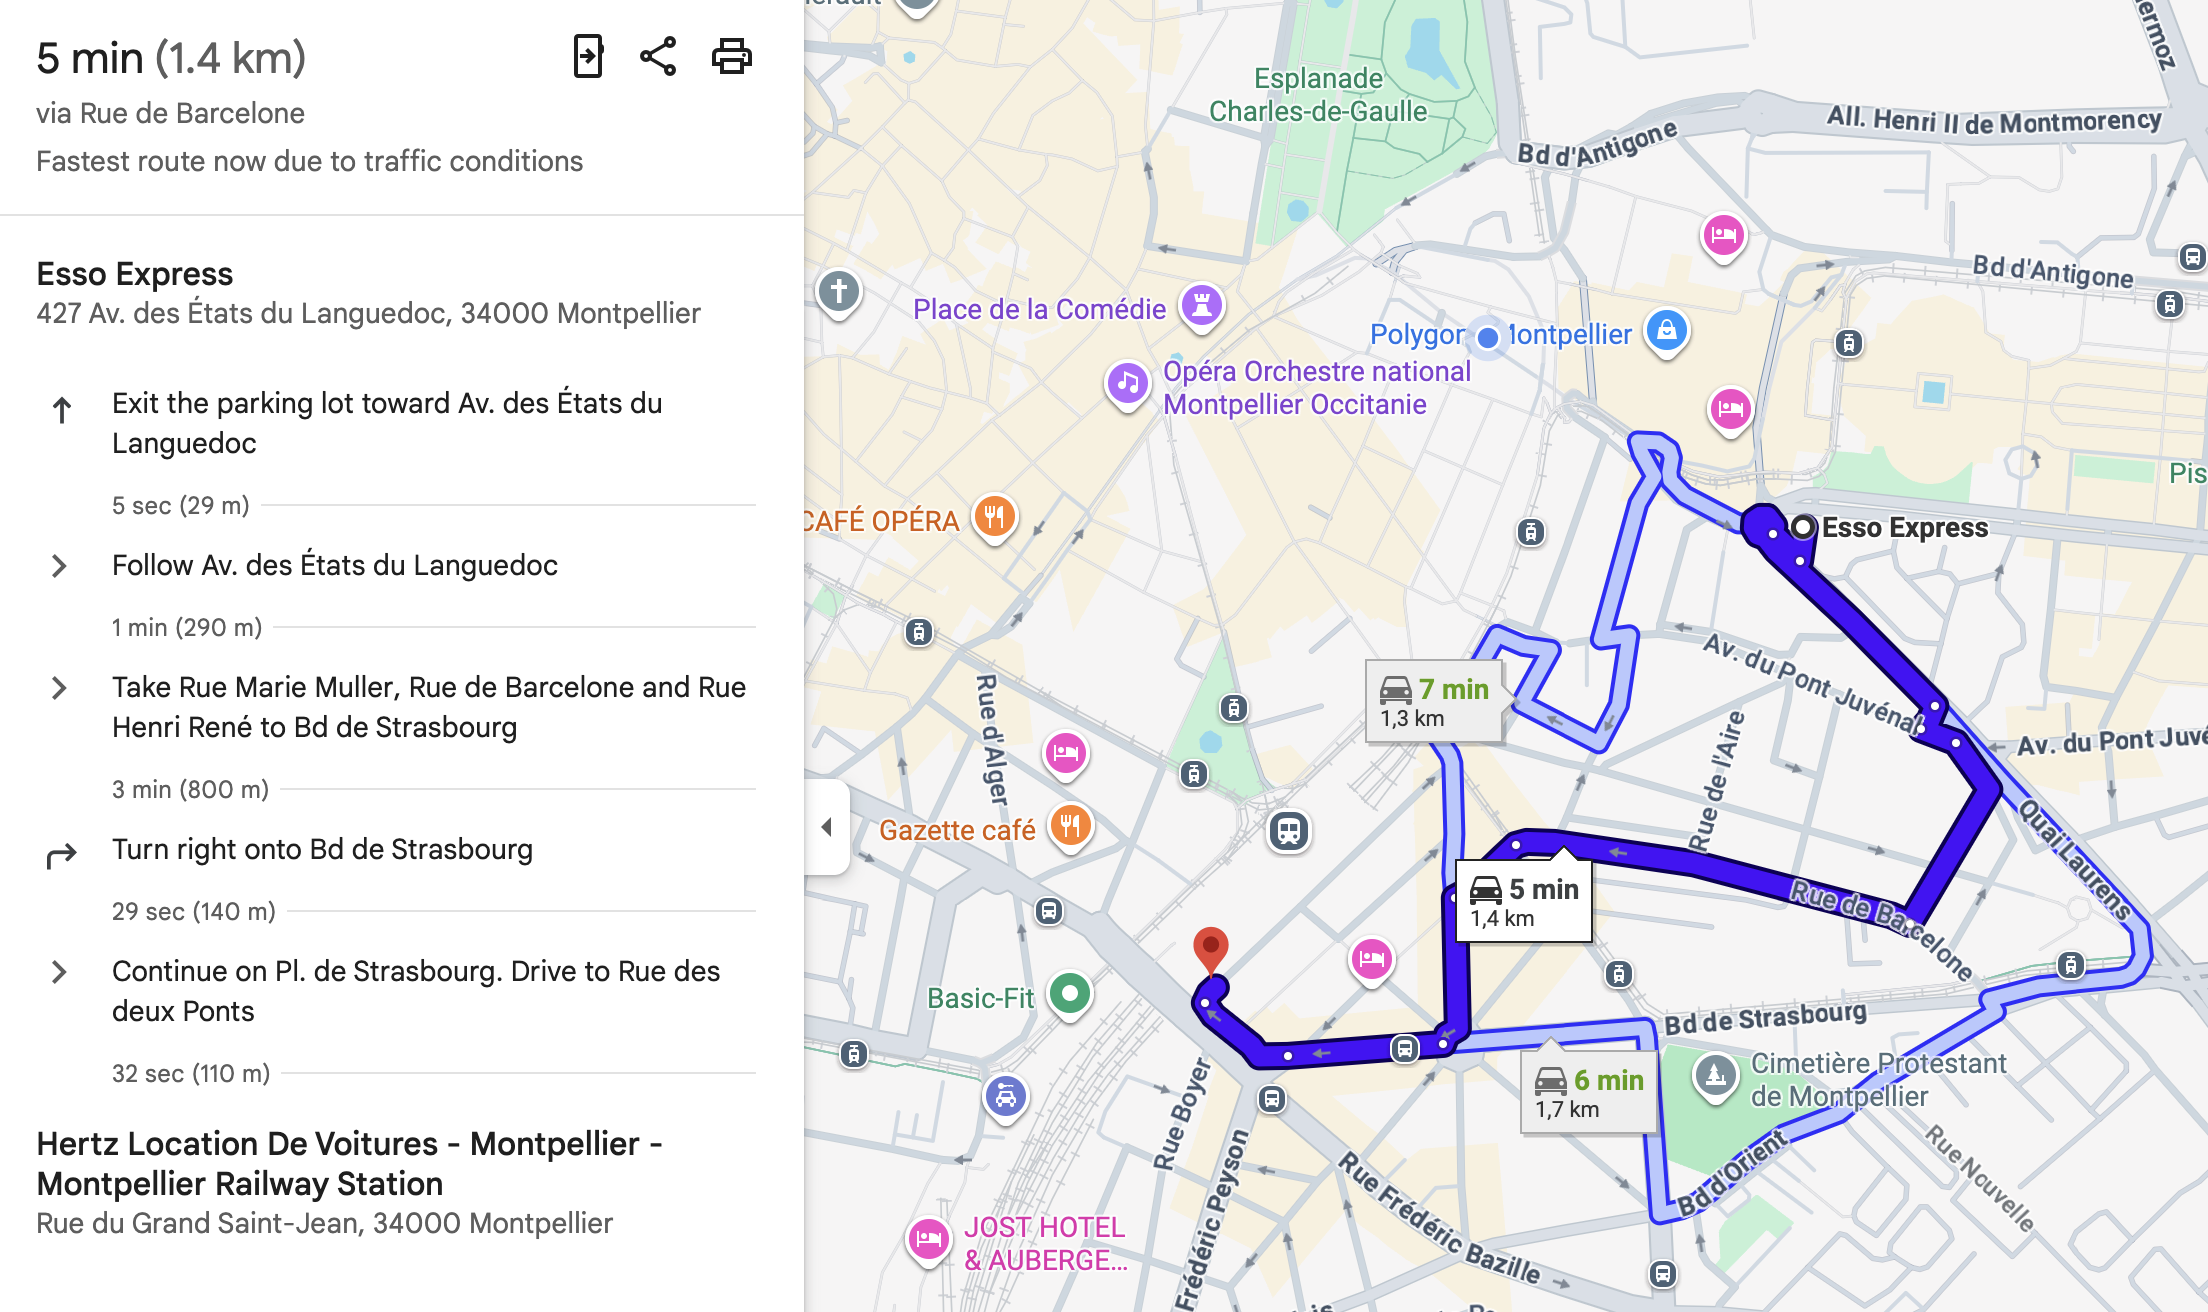Expand the Take Rue Marie Muller step
Screen dimensions: 2208x1312
[60, 688]
